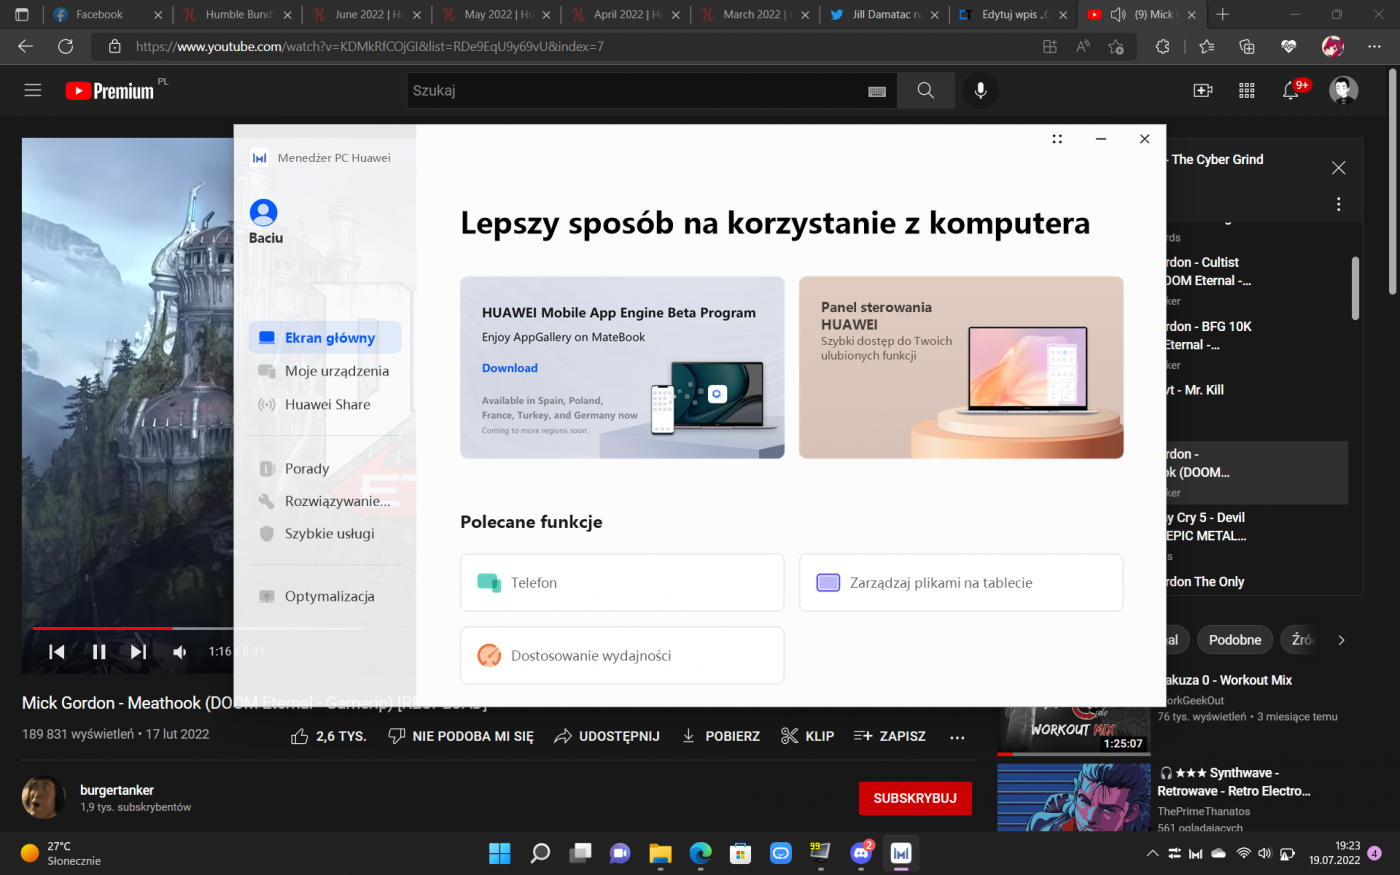Viewport: 1400px width, 875px height.
Task: Open YouTube hamburger guide menu
Action: click(33, 90)
